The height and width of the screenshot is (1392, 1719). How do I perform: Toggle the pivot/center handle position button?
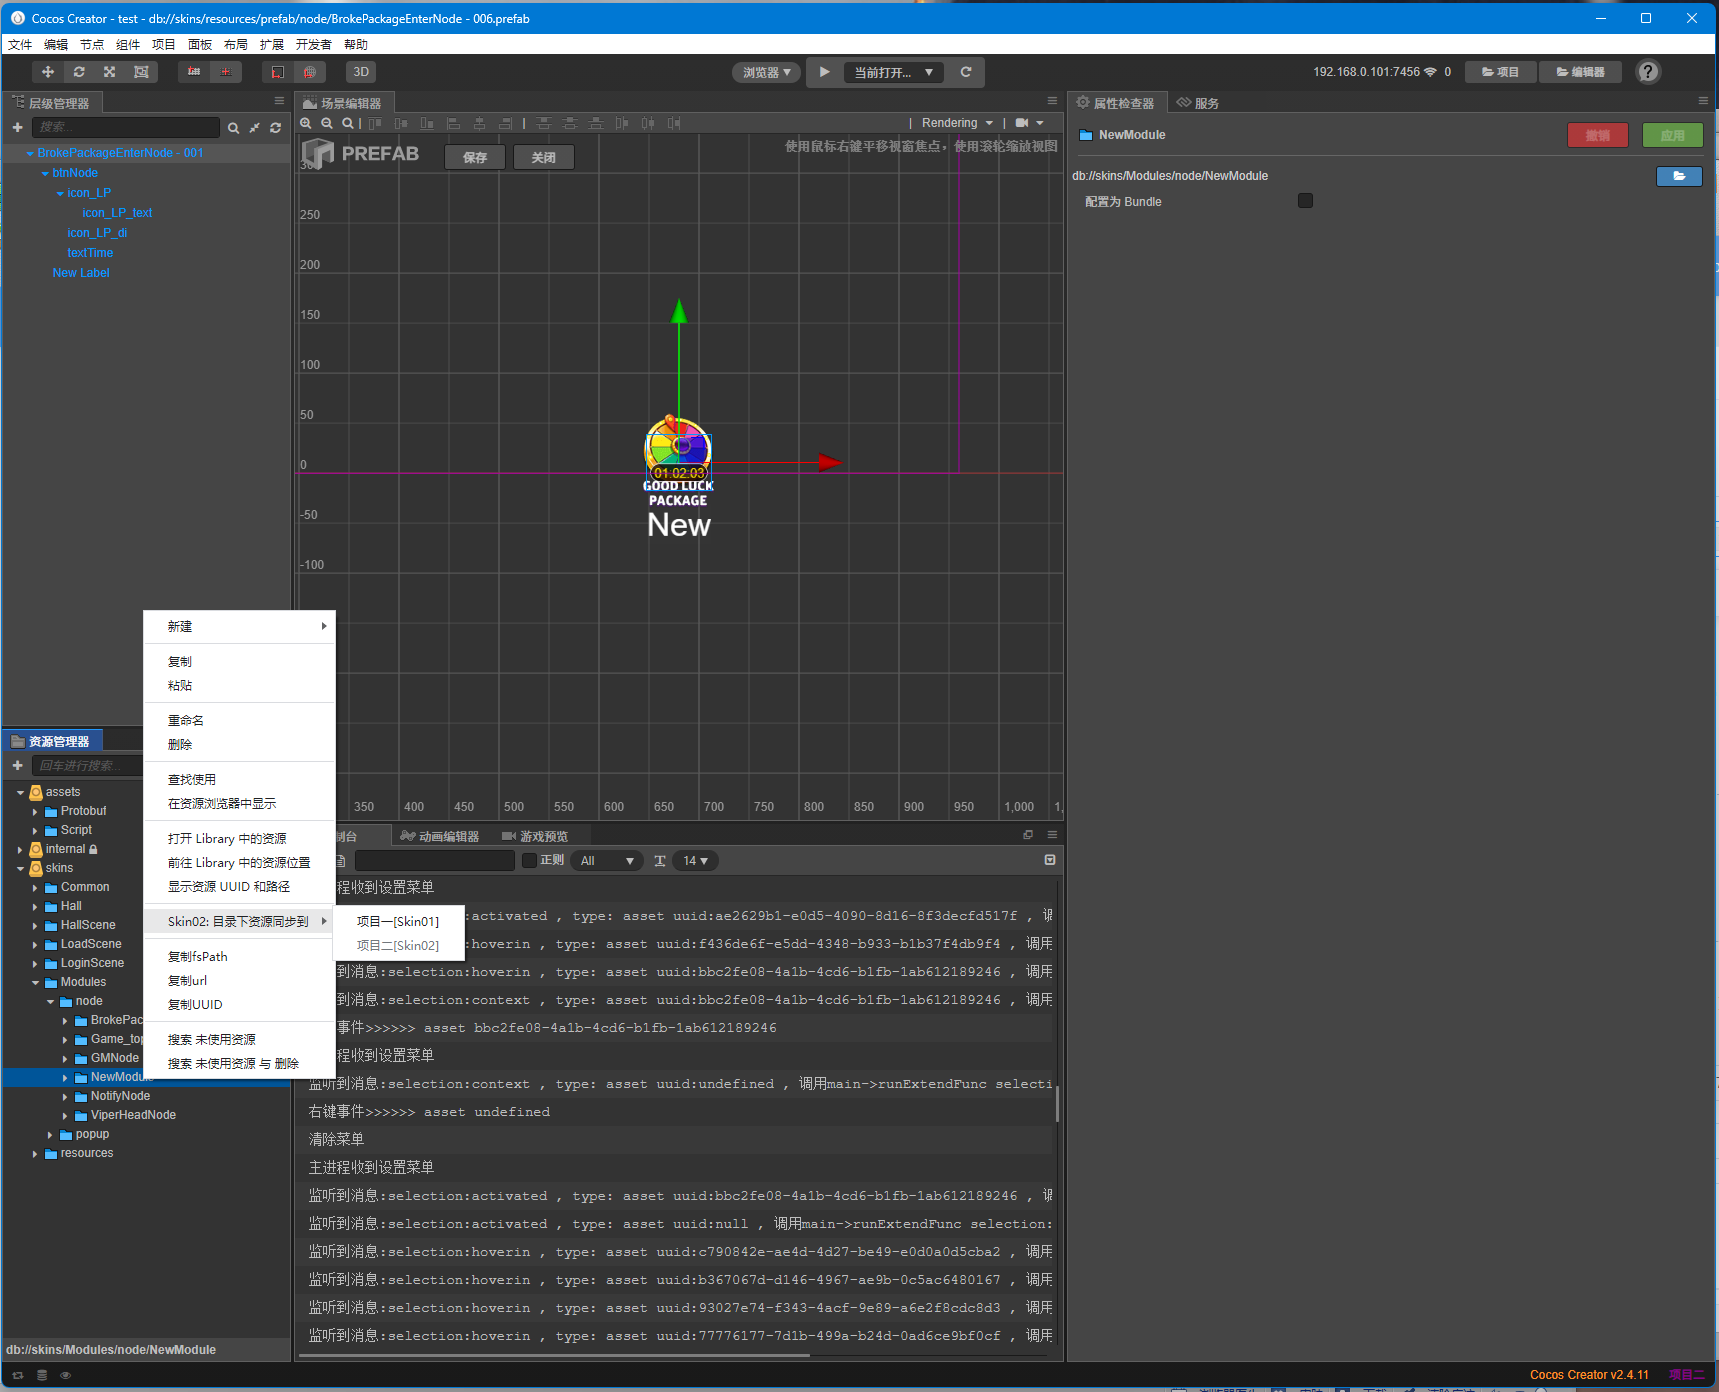[194, 72]
